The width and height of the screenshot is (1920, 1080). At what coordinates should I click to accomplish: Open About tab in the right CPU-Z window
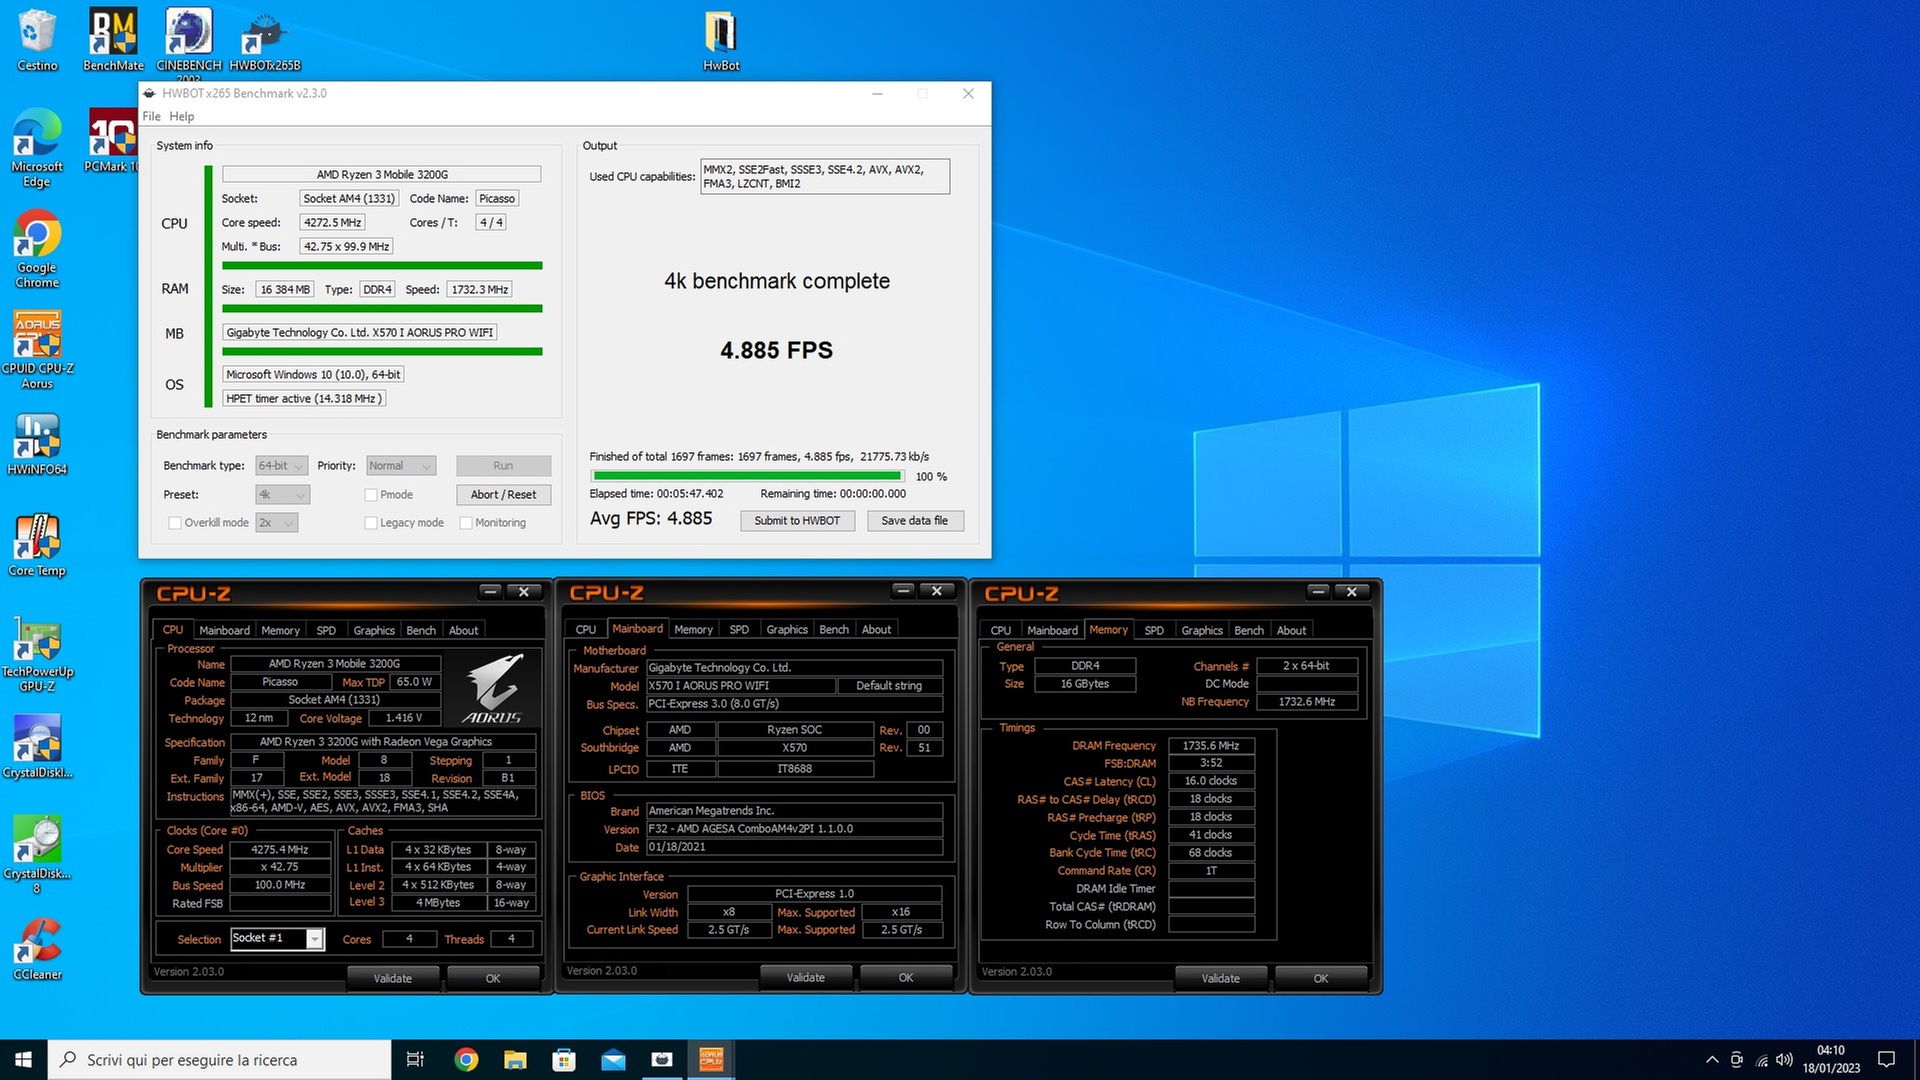click(x=1291, y=630)
